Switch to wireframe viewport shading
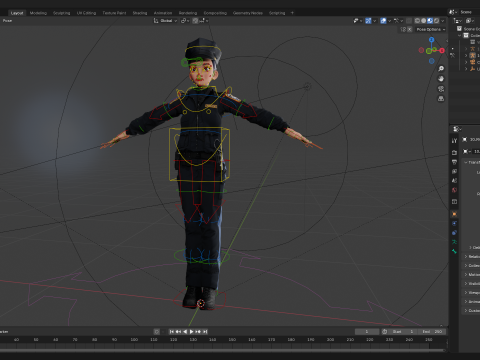480x360 pixels. pos(417,21)
